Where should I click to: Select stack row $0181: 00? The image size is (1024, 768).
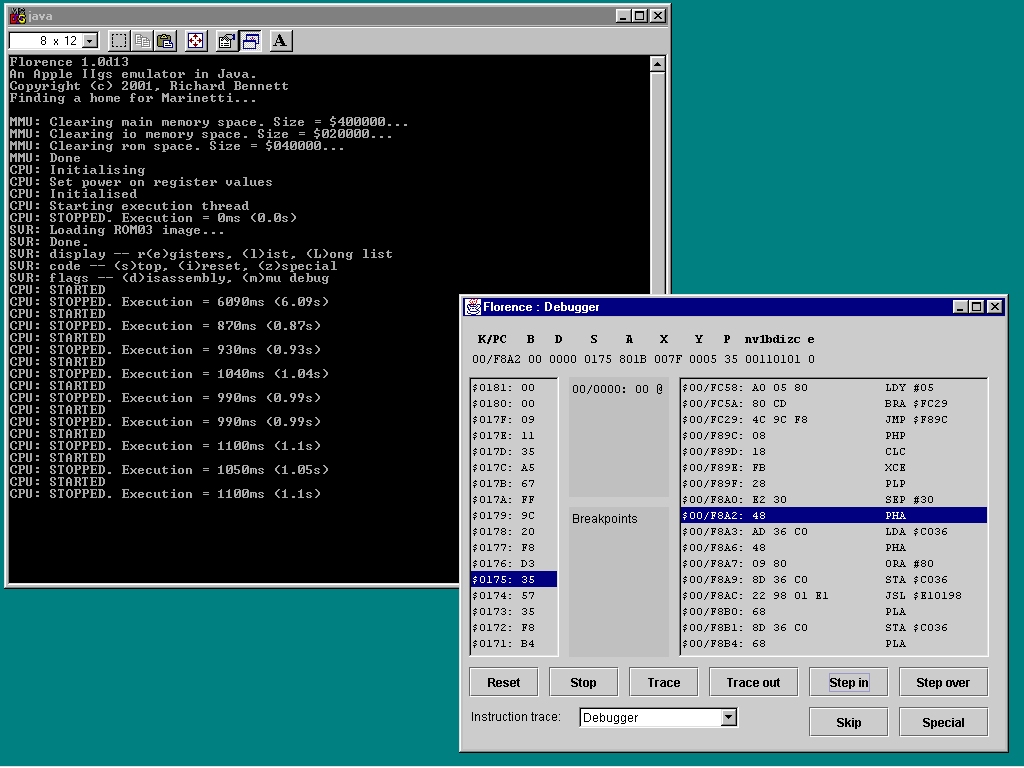(x=514, y=387)
